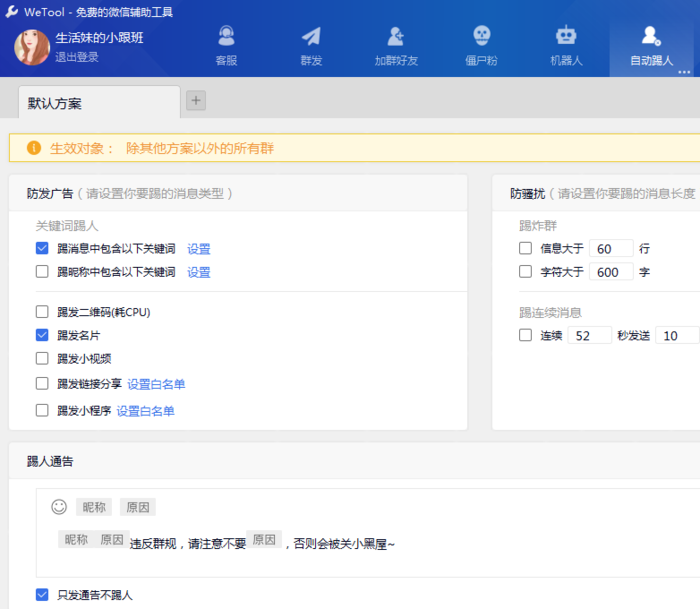
Task: Enable 踢发小视频 checkbox
Action: (x=42, y=358)
